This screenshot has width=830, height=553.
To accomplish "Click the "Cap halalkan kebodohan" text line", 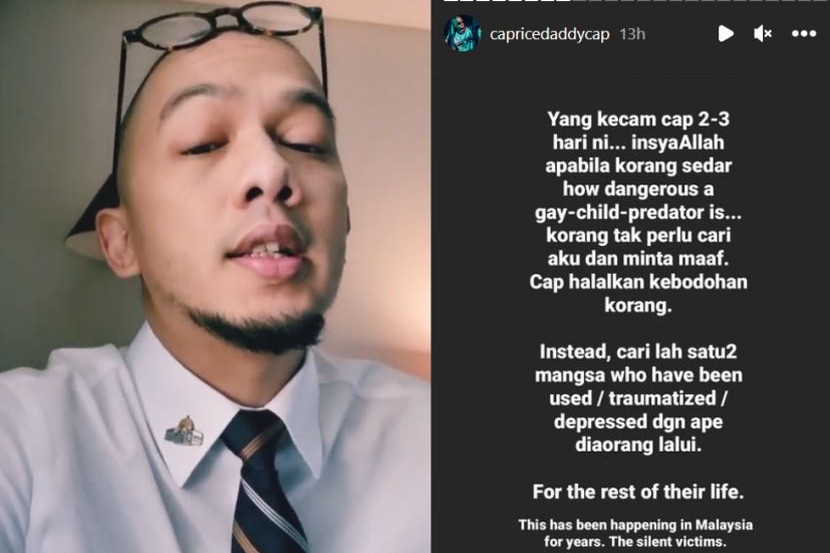I will point(638,282).
